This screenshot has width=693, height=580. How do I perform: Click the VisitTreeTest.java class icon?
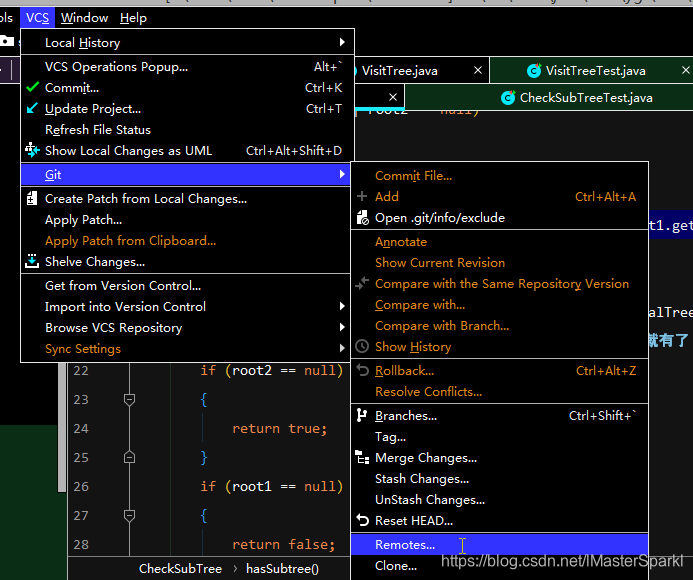[534, 71]
